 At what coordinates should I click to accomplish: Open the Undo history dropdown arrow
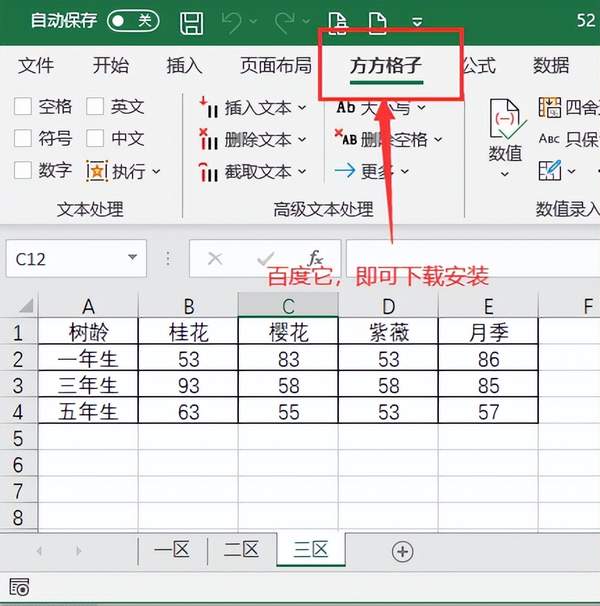click(253, 21)
